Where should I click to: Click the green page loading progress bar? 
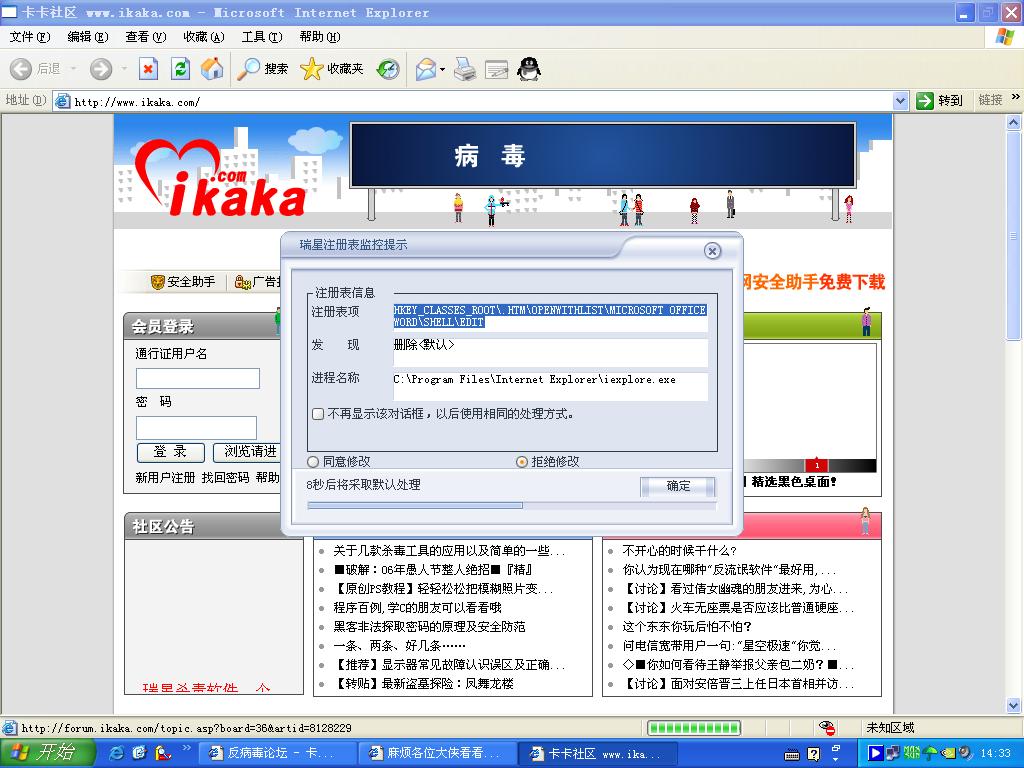[x=694, y=728]
